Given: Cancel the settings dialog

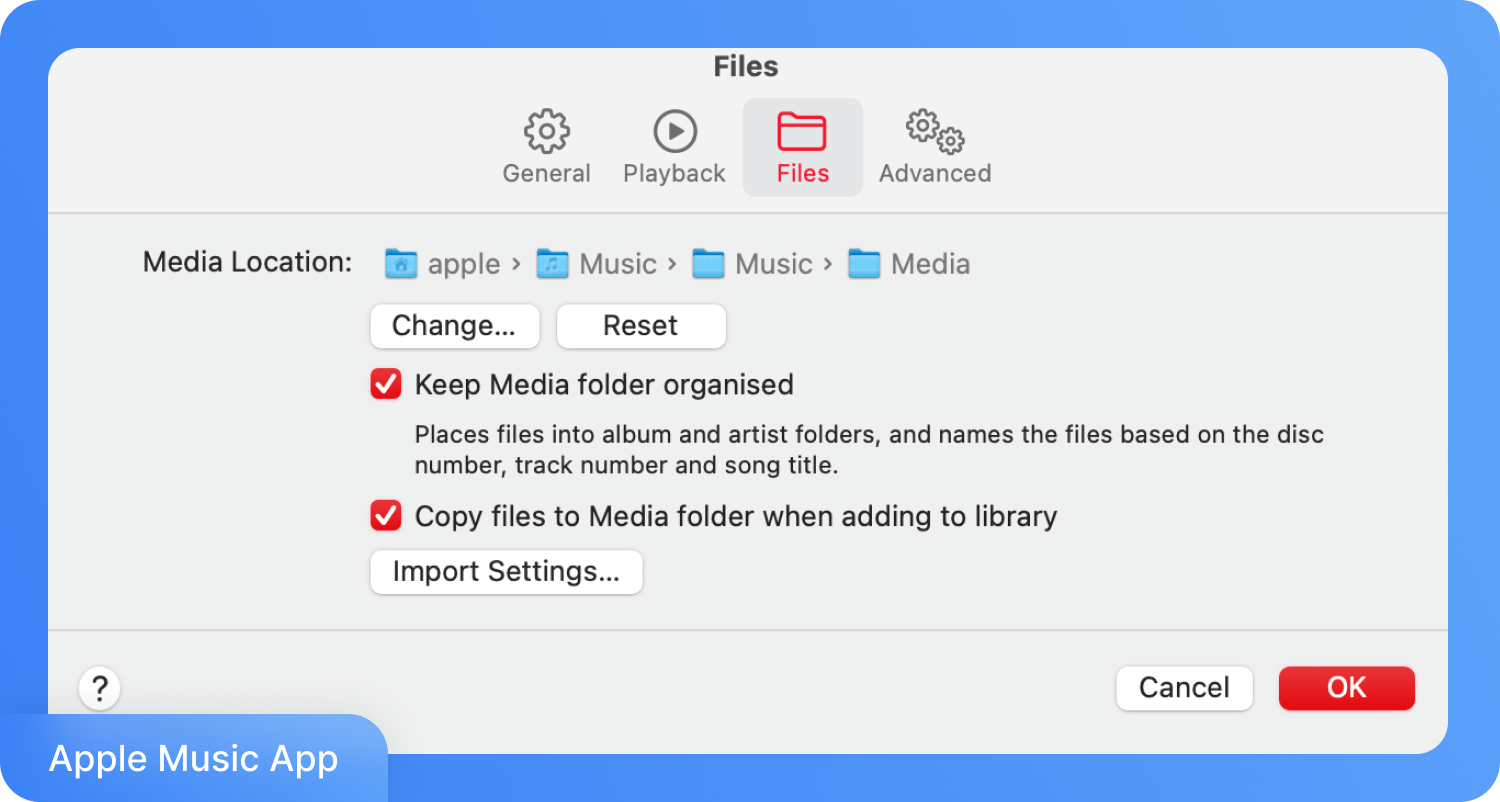Looking at the screenshot, I should (x=1184, y=688).
